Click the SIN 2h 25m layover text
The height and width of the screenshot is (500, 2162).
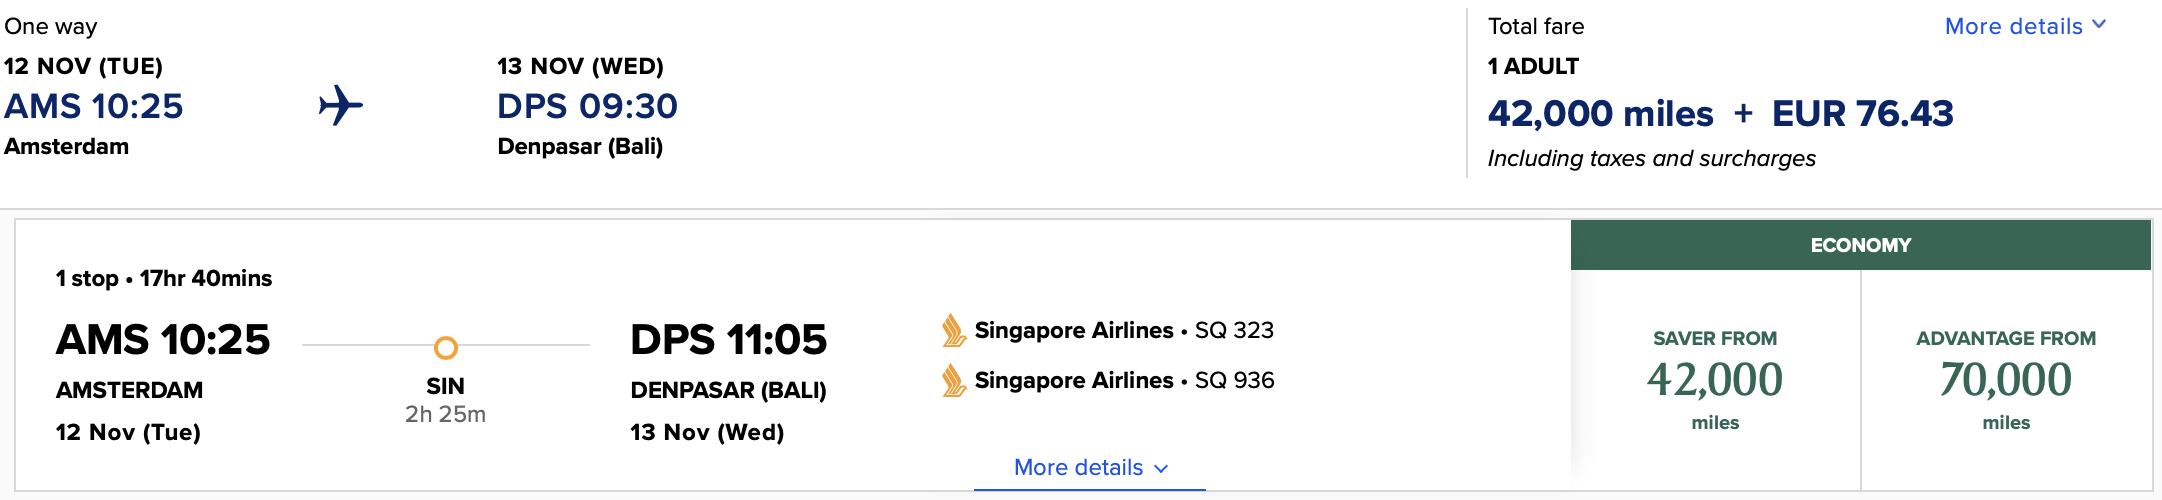point(445,400)
